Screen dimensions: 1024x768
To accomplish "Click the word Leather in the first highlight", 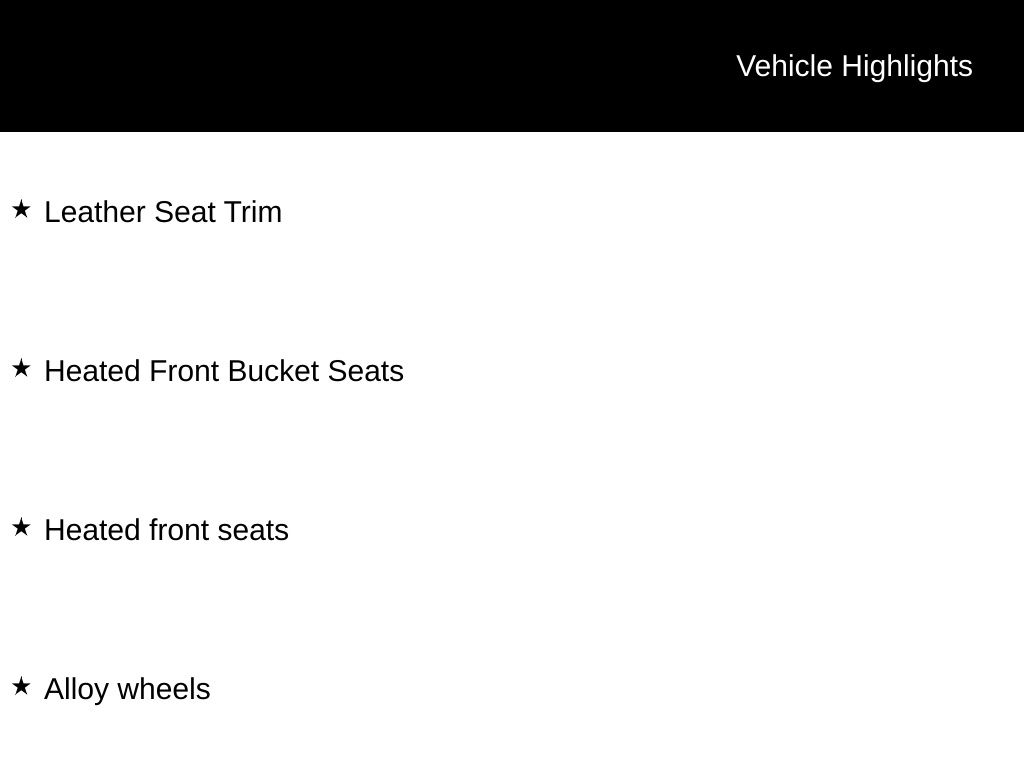I will click(96, 212).
